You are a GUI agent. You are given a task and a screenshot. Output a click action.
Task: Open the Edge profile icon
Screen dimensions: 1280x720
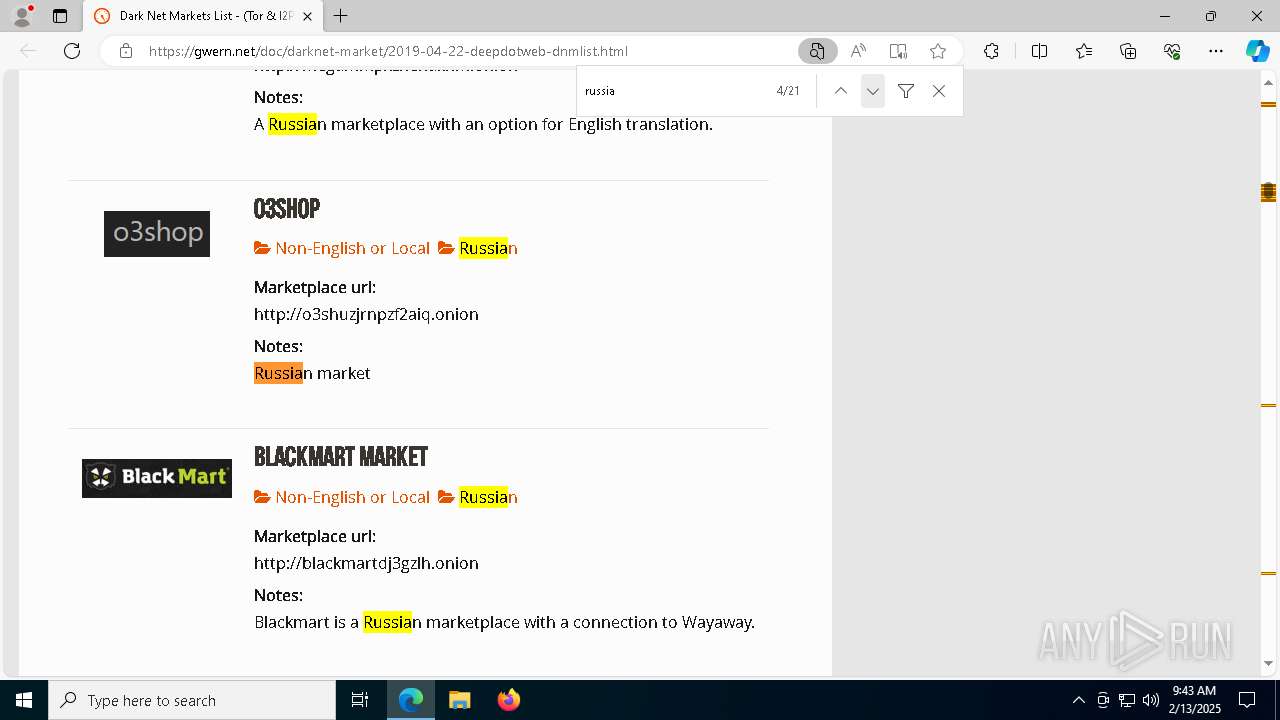pyautogui.click(x=21, y=15)
